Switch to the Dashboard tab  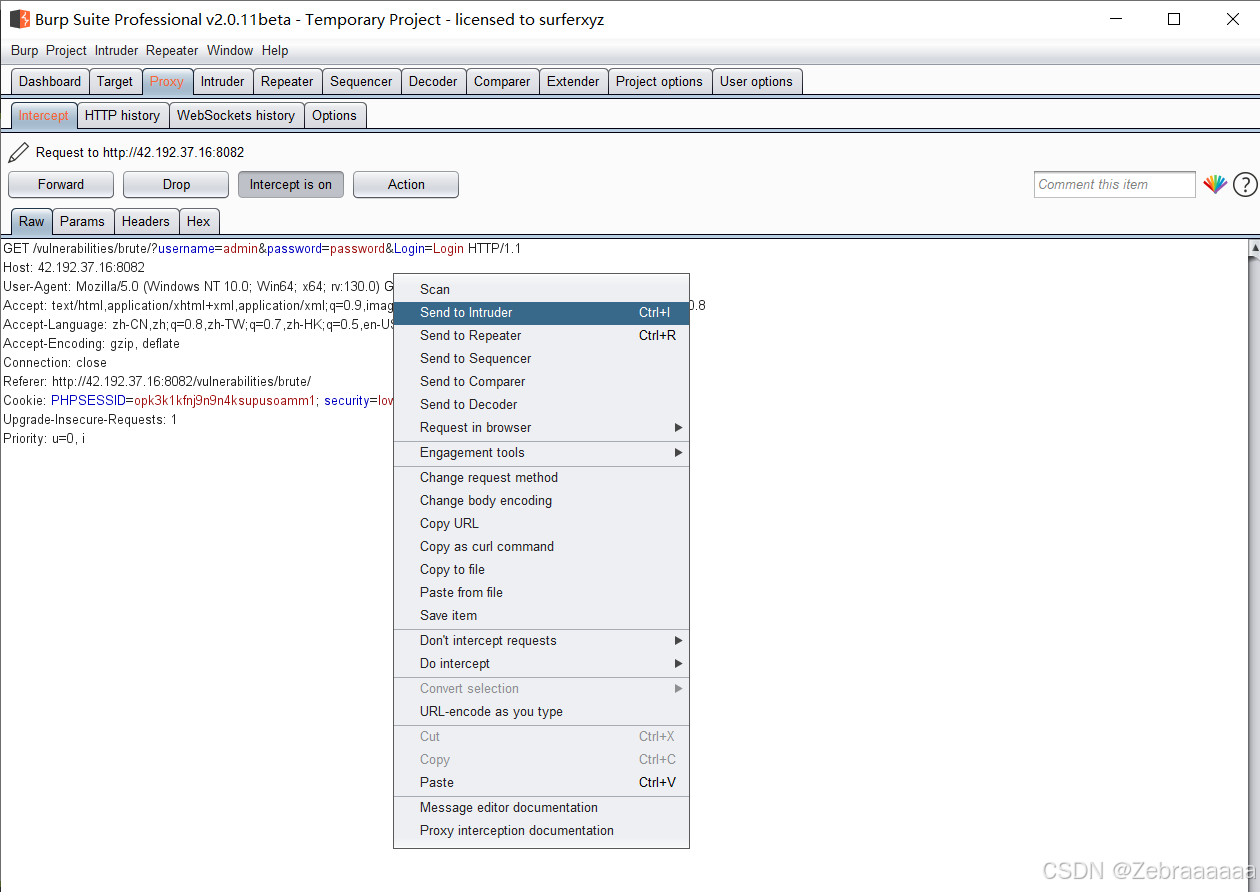[x=50, y=81]
